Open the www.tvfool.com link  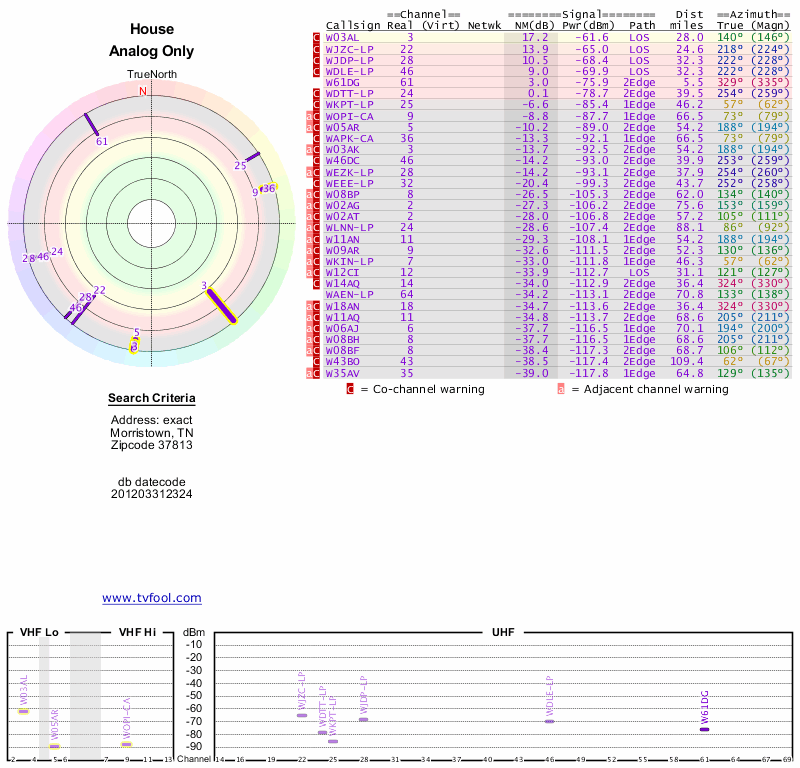[151, 598]
